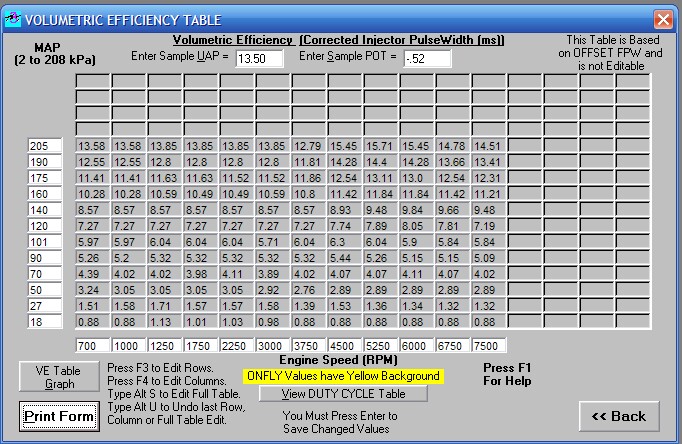
Task: Select RPM column header 7500
Action: tap(489, 346)
